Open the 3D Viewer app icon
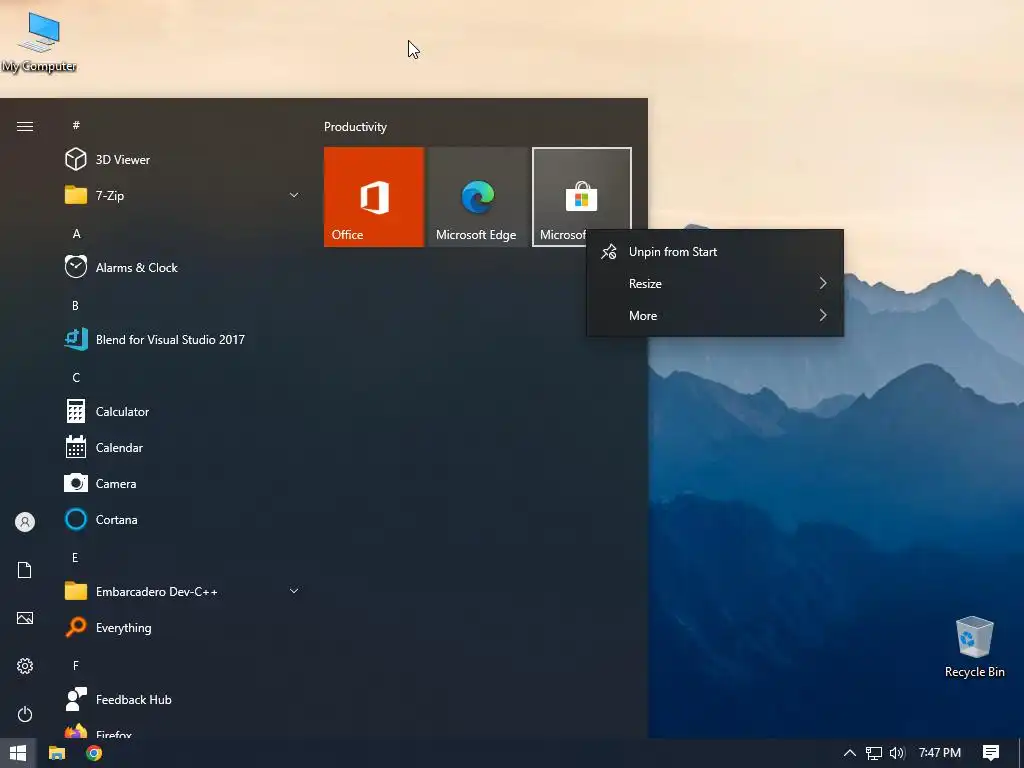Image resolution: width=1024 pixels, height=768 pixels. coord(76,159)
